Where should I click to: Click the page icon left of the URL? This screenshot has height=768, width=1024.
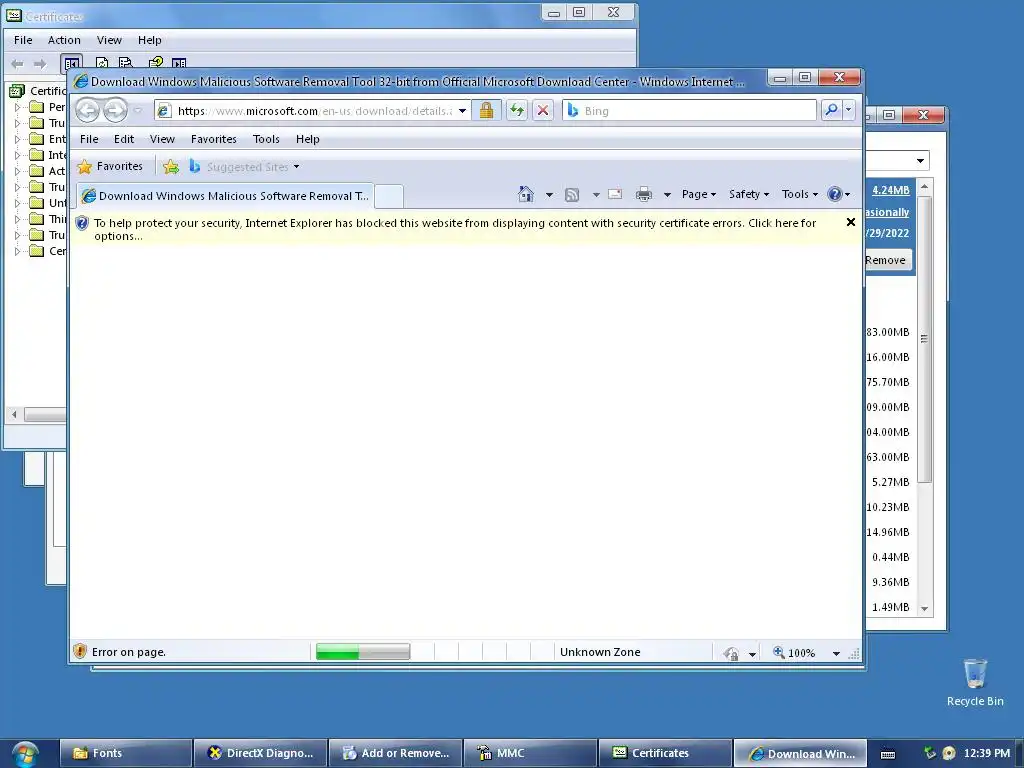tap(164, 110)
